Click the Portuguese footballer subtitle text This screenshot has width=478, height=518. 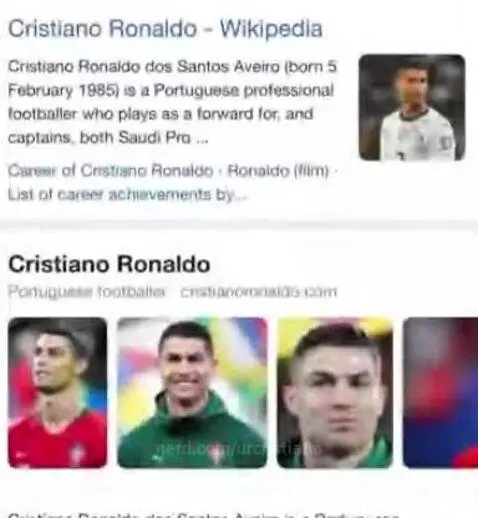click(87, 292)
